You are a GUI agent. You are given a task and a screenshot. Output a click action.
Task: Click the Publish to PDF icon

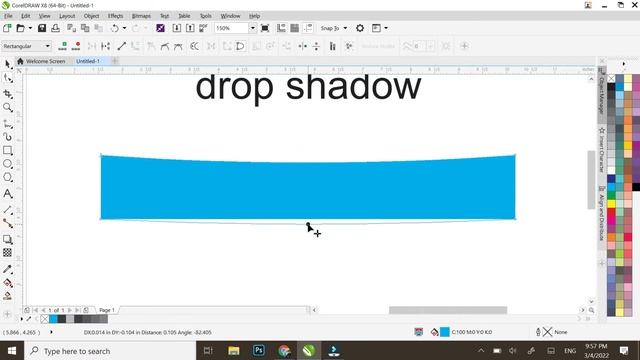click(203, 28)
